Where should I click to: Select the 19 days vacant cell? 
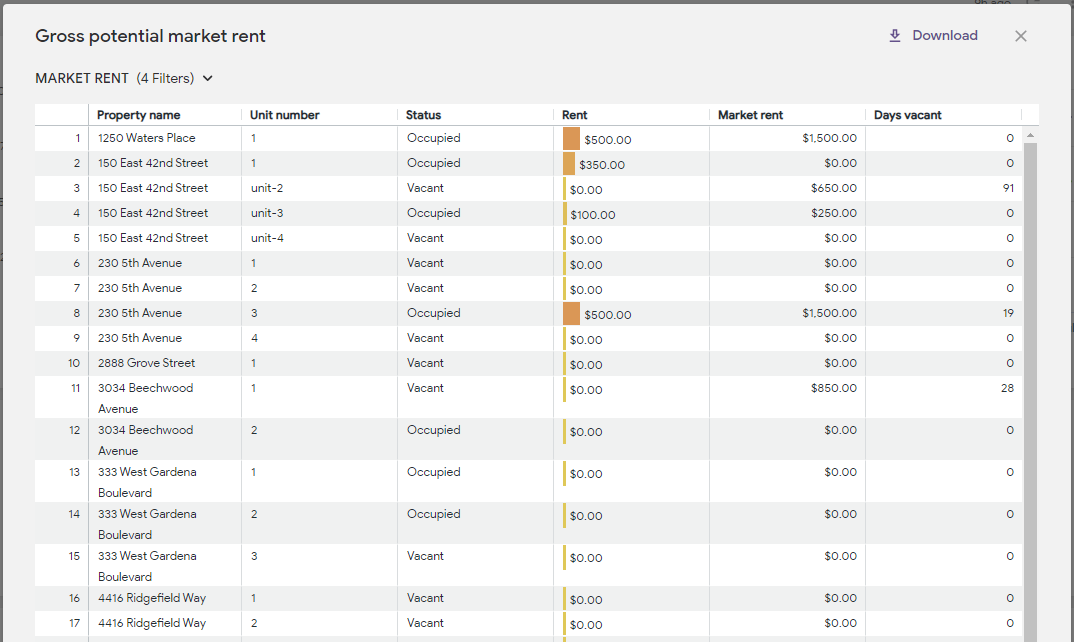(944, 313)
